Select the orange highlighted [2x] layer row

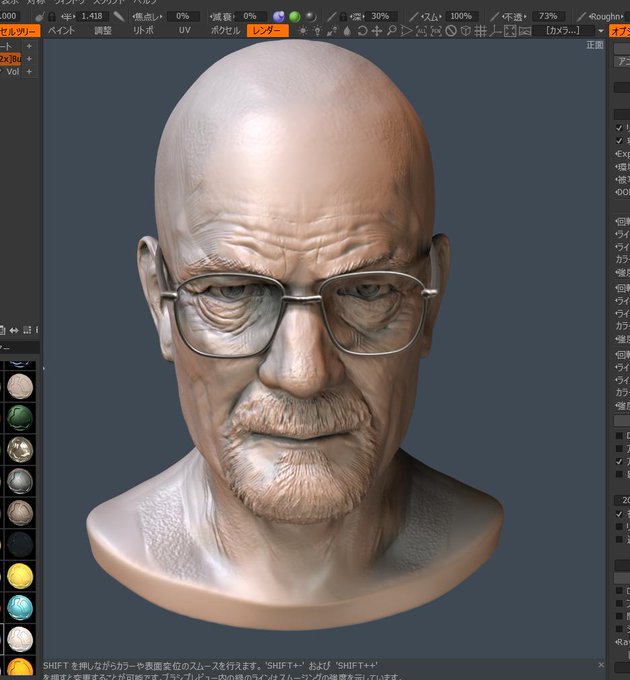(x=10, y=59)
